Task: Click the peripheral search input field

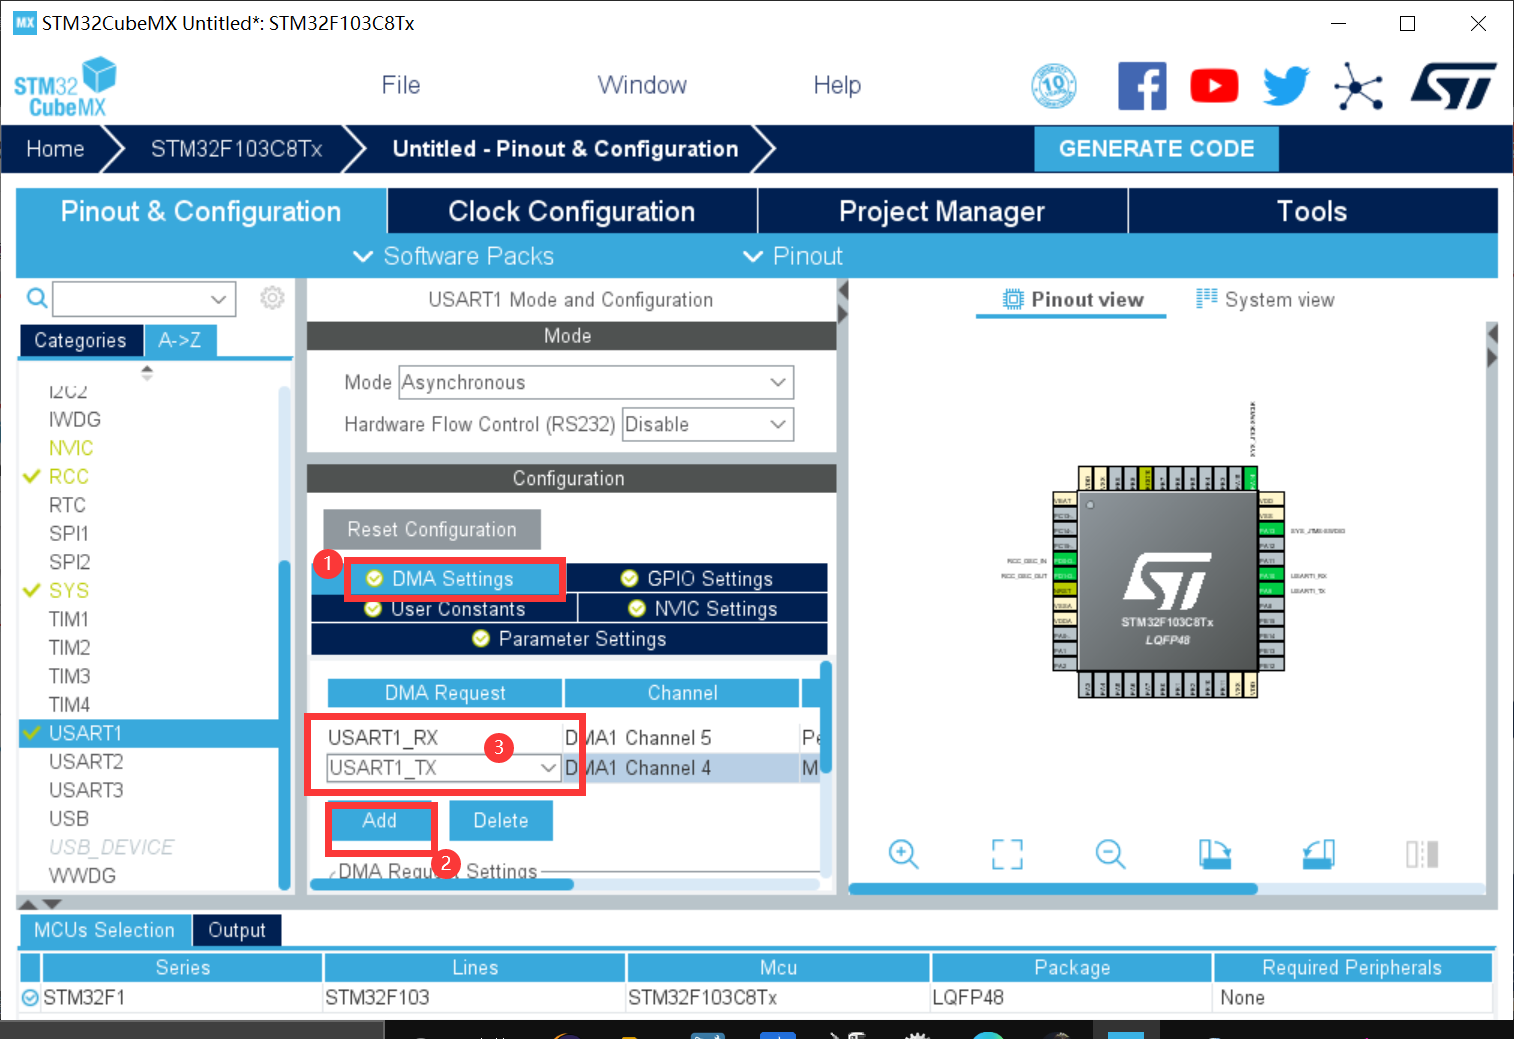Action: click(130, 299)
